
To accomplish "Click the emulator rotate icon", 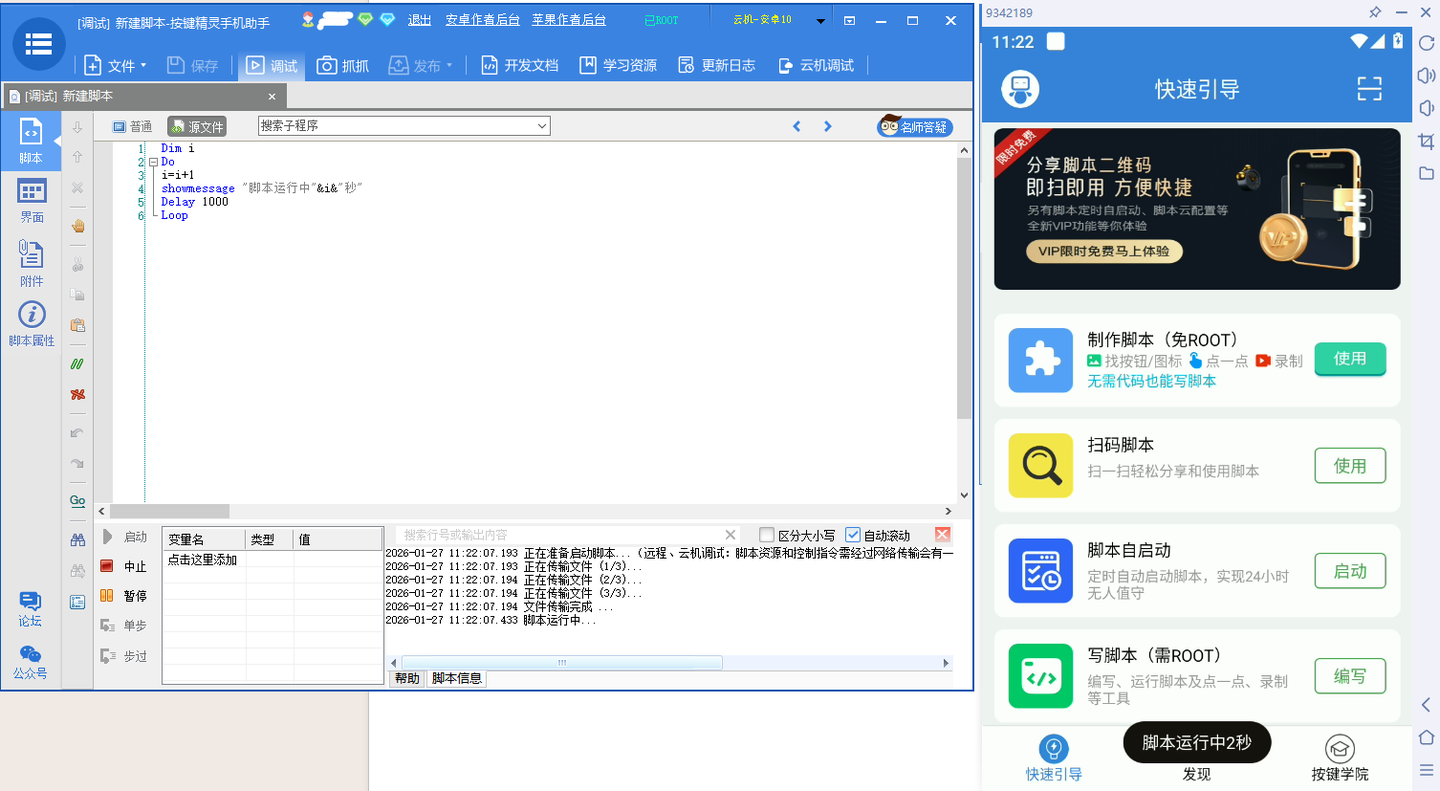I will [1427, 43].
